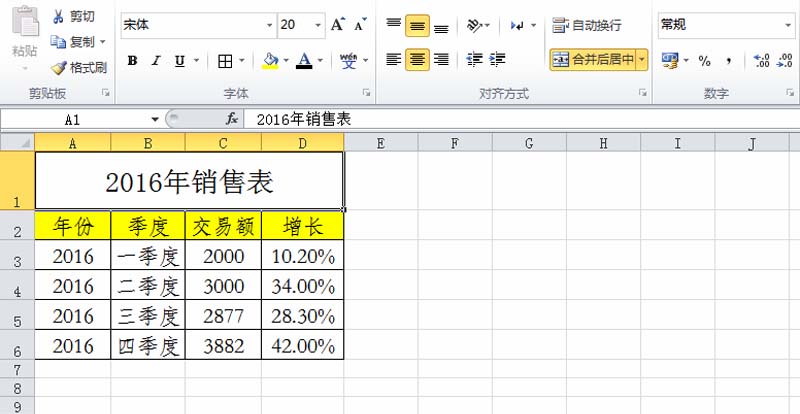Select the cell containing 10.20%
Screen dimensions: 800x414
(x=303, y=255)
